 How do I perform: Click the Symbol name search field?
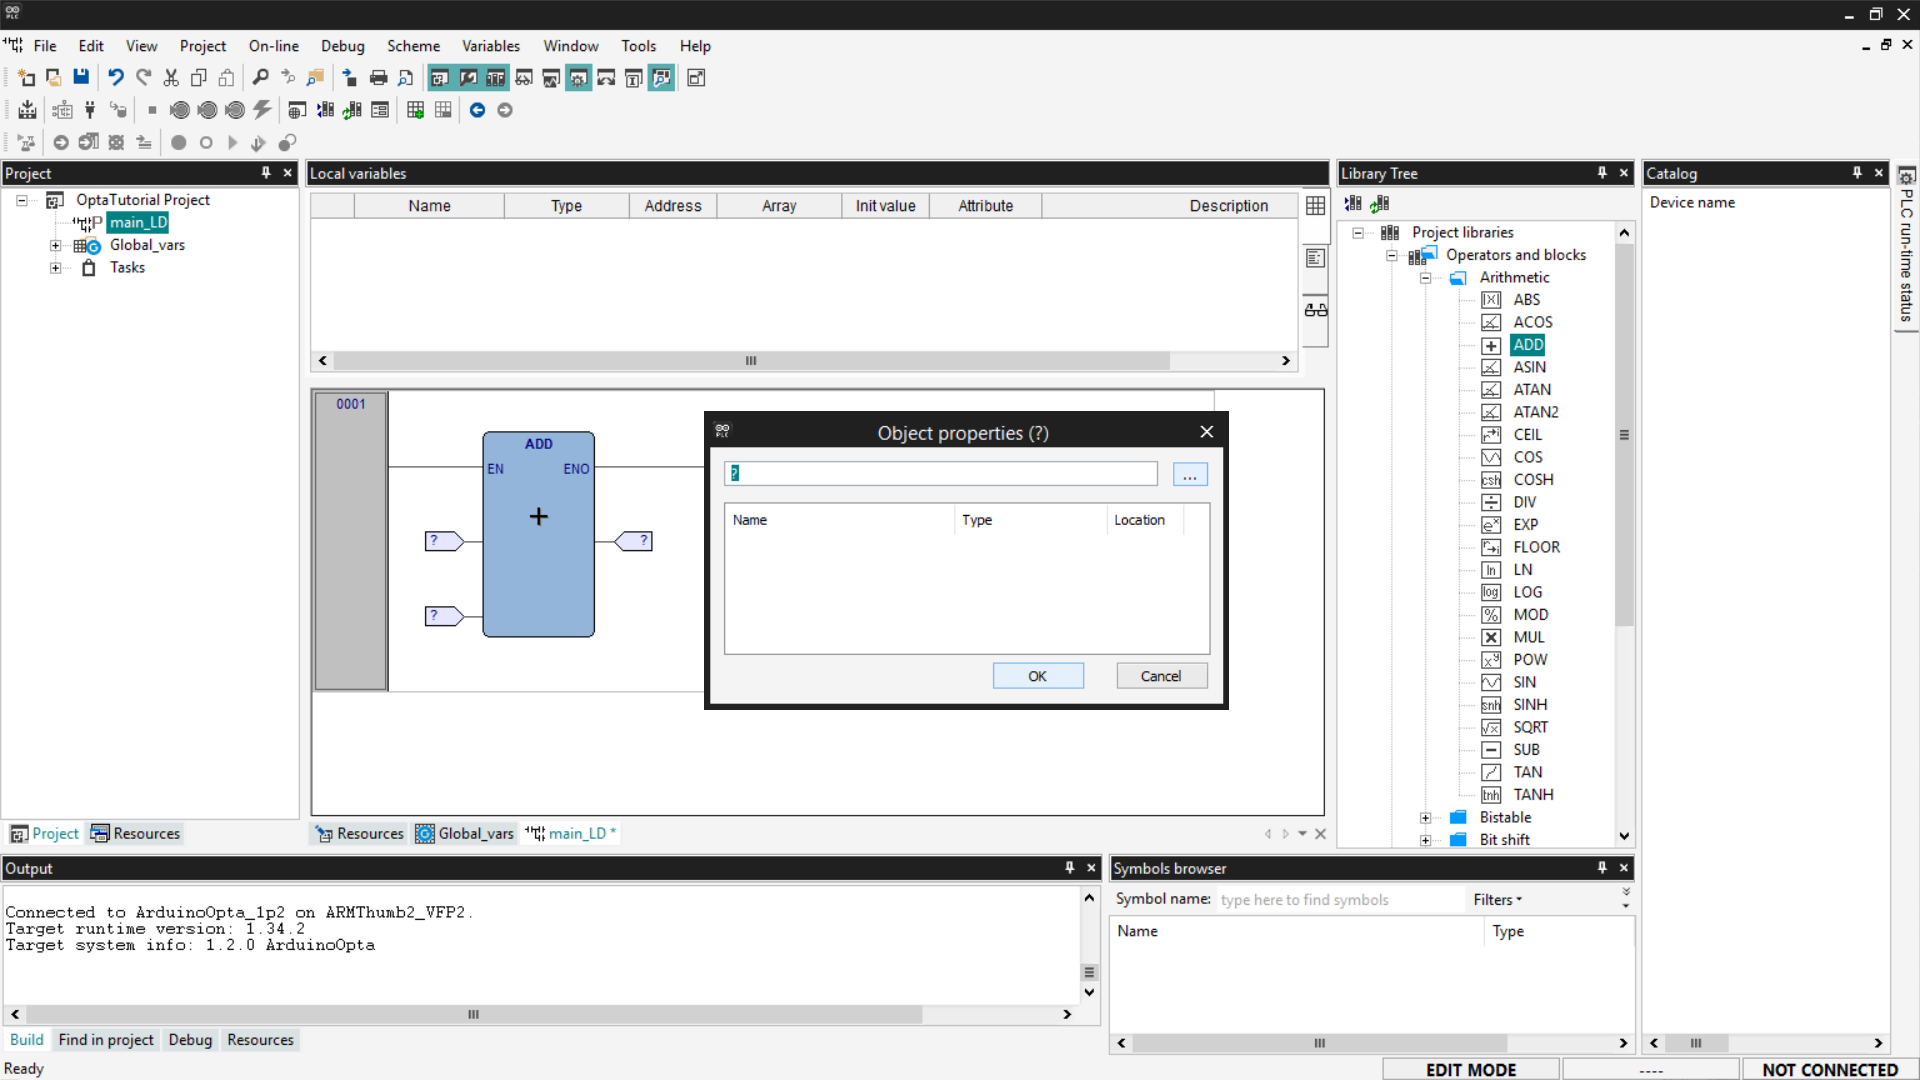pos(1338,900)
